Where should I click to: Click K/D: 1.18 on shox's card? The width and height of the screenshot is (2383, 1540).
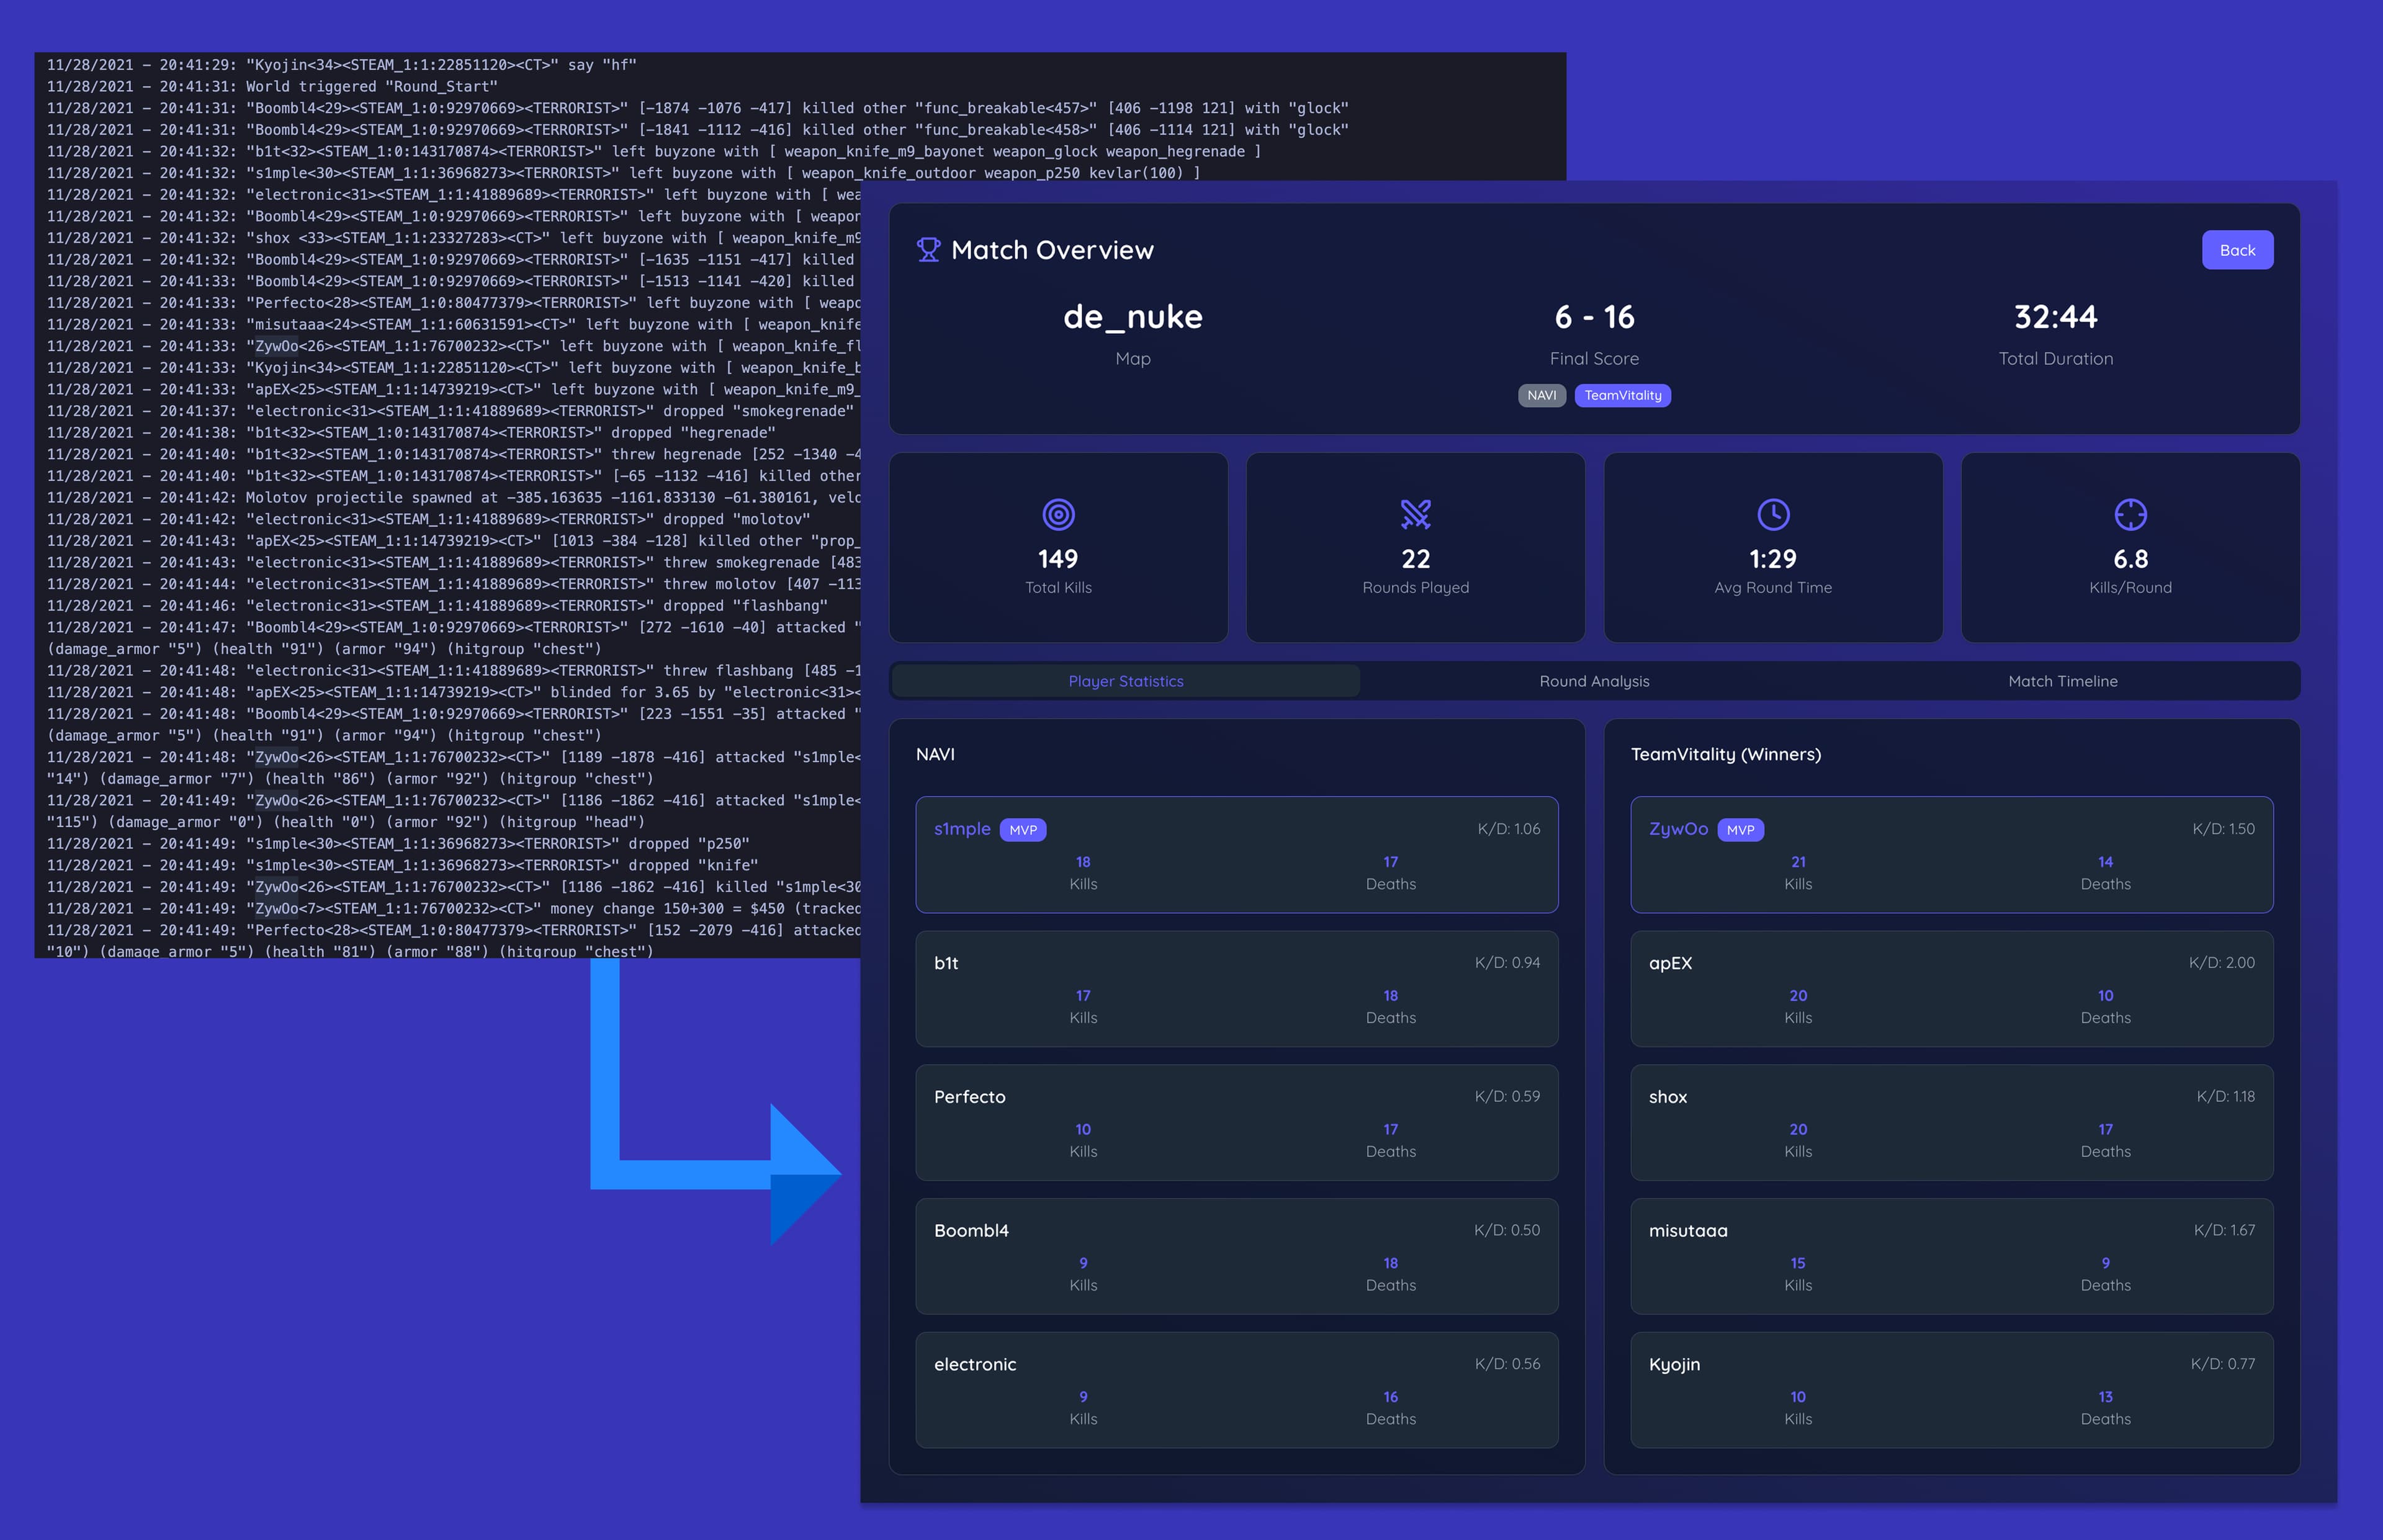tap(2225, 1096)
